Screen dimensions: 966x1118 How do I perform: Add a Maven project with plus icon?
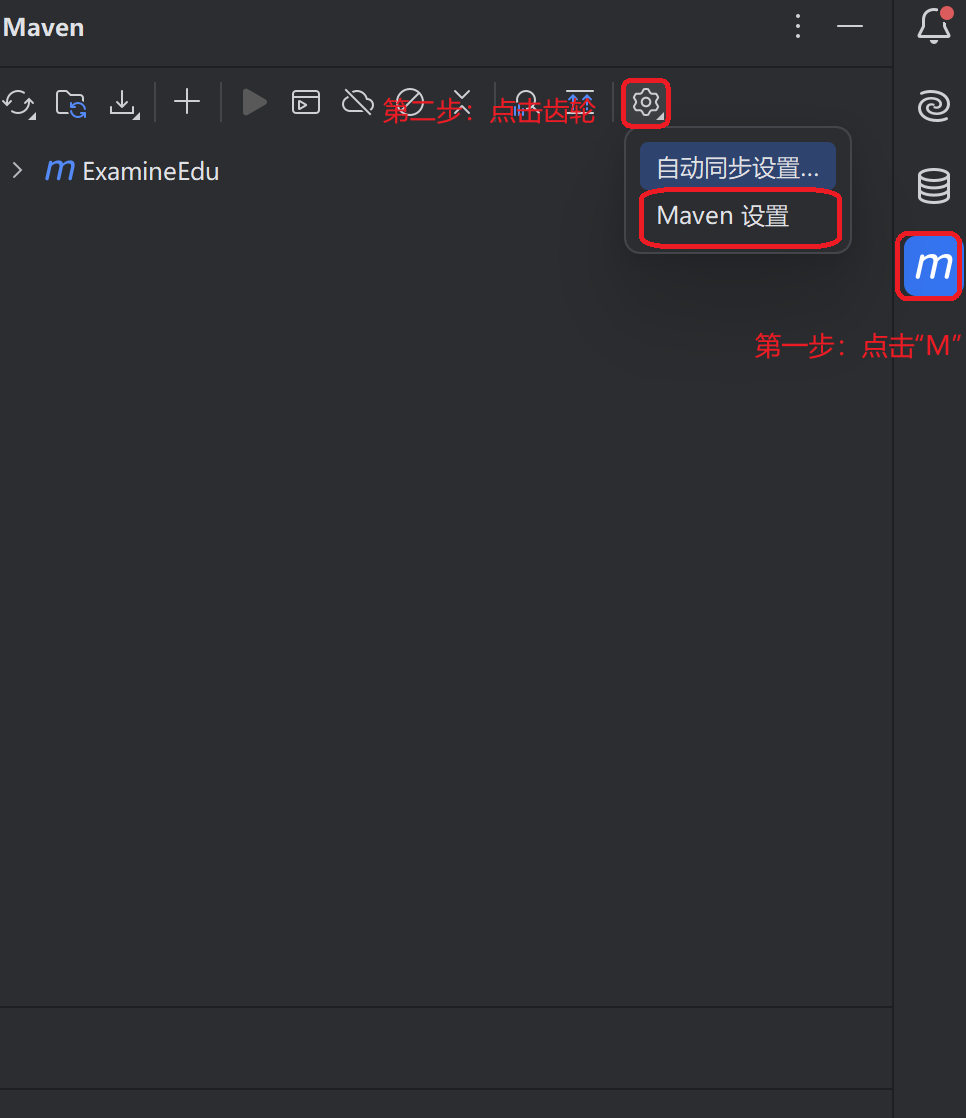point(187,102)
